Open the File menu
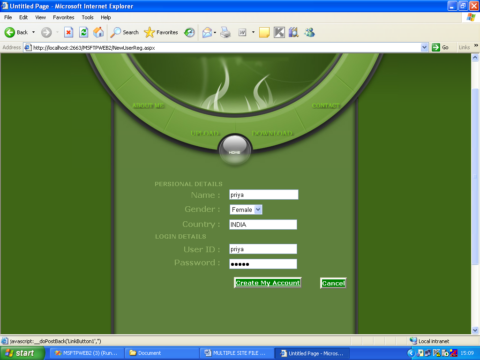Image resolution: width=480 pixels, height=360 pixels. pyautogui.click(x=8, y=17)
